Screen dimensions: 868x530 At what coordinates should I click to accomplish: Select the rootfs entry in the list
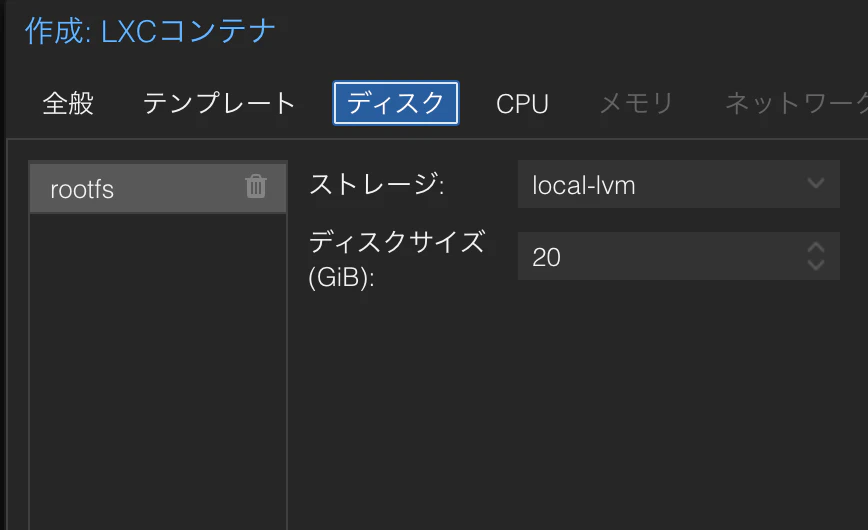pos(158,188)
